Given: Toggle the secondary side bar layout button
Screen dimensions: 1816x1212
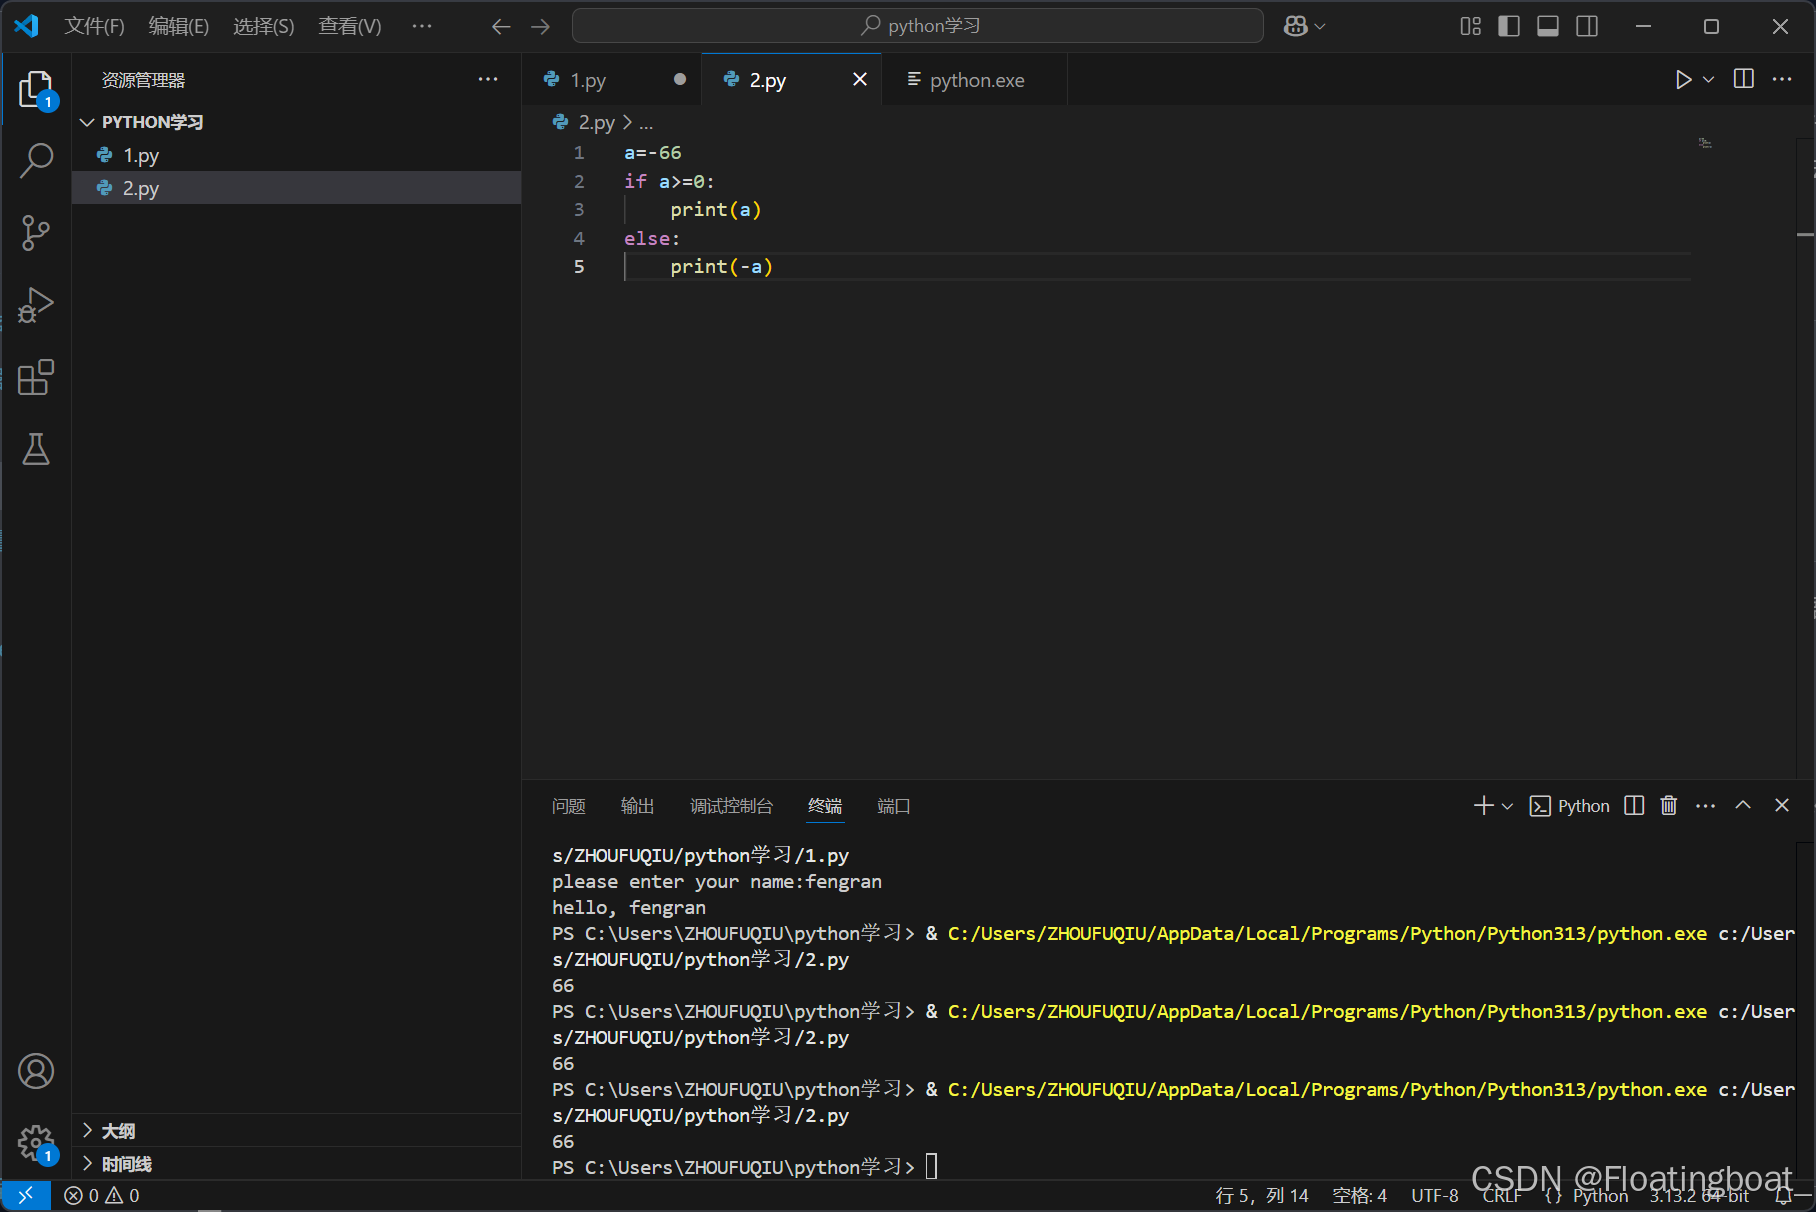Looking at the screenshot, I should pyautogui.click(x=1587, y=26).
